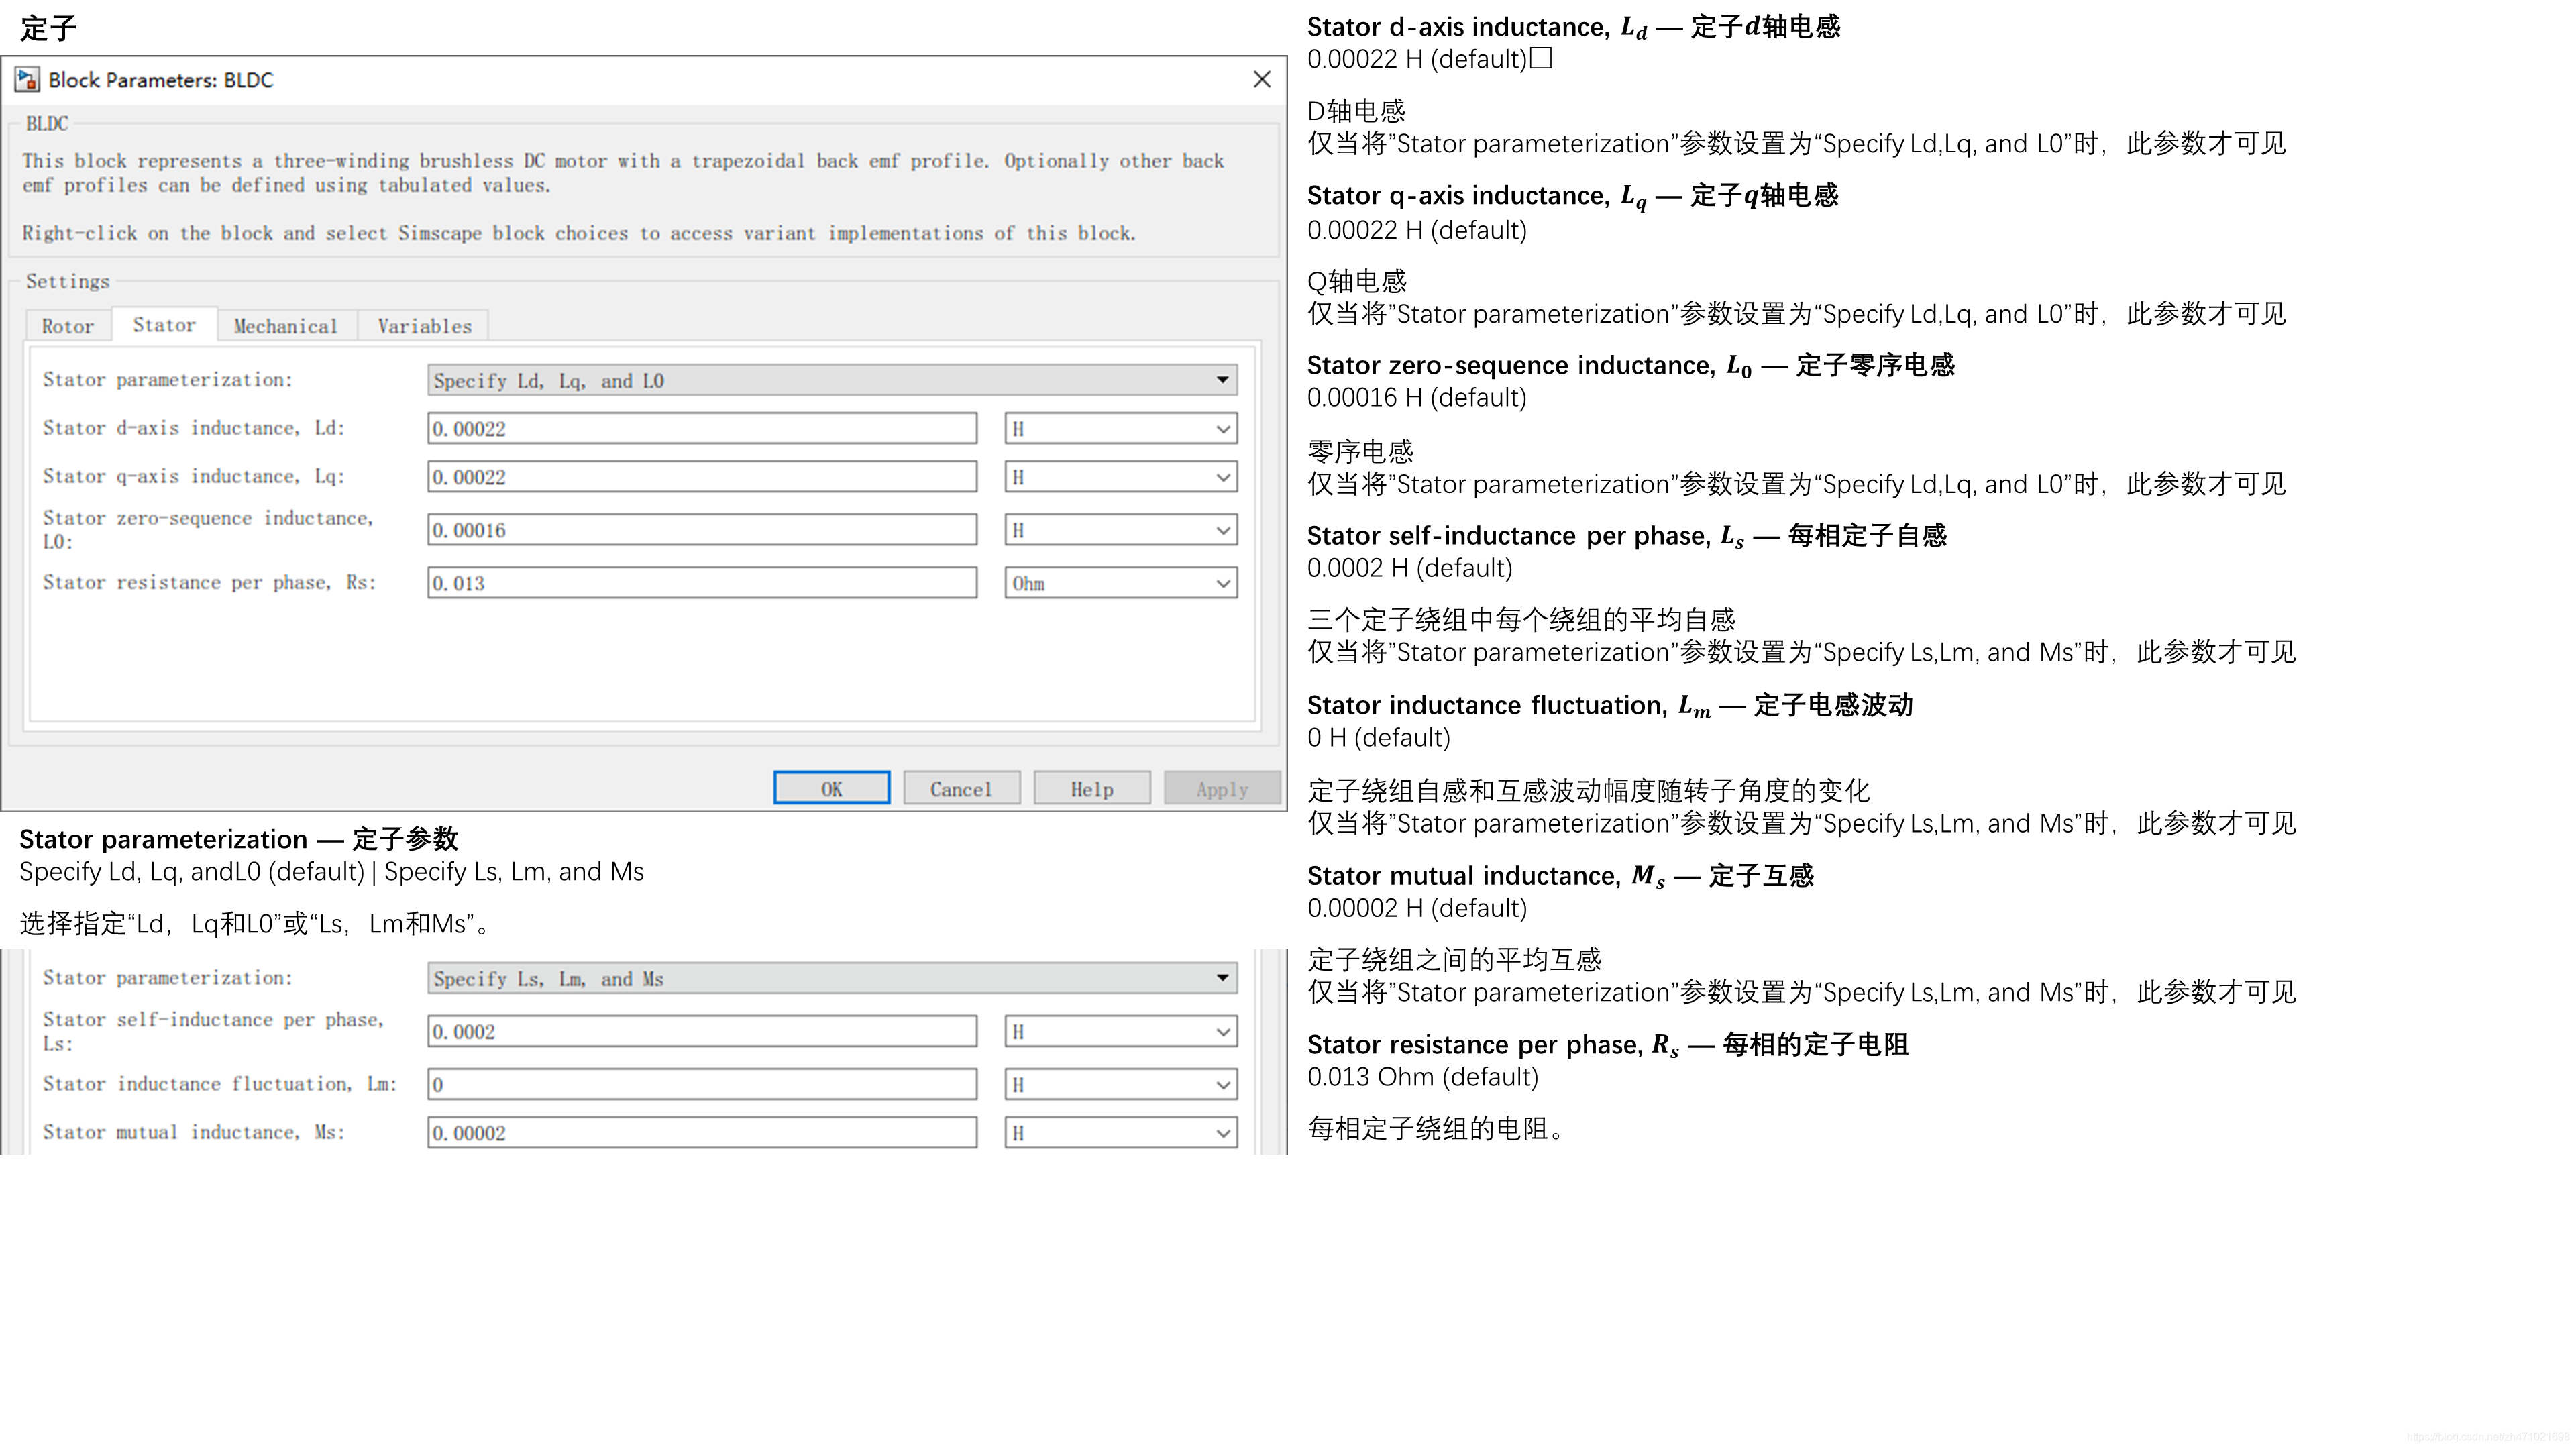Viewport: 2576px width, 1449px height.
Task: Close the Block Parameters BLDC dialog
Action: click(x=1262, y=80)
